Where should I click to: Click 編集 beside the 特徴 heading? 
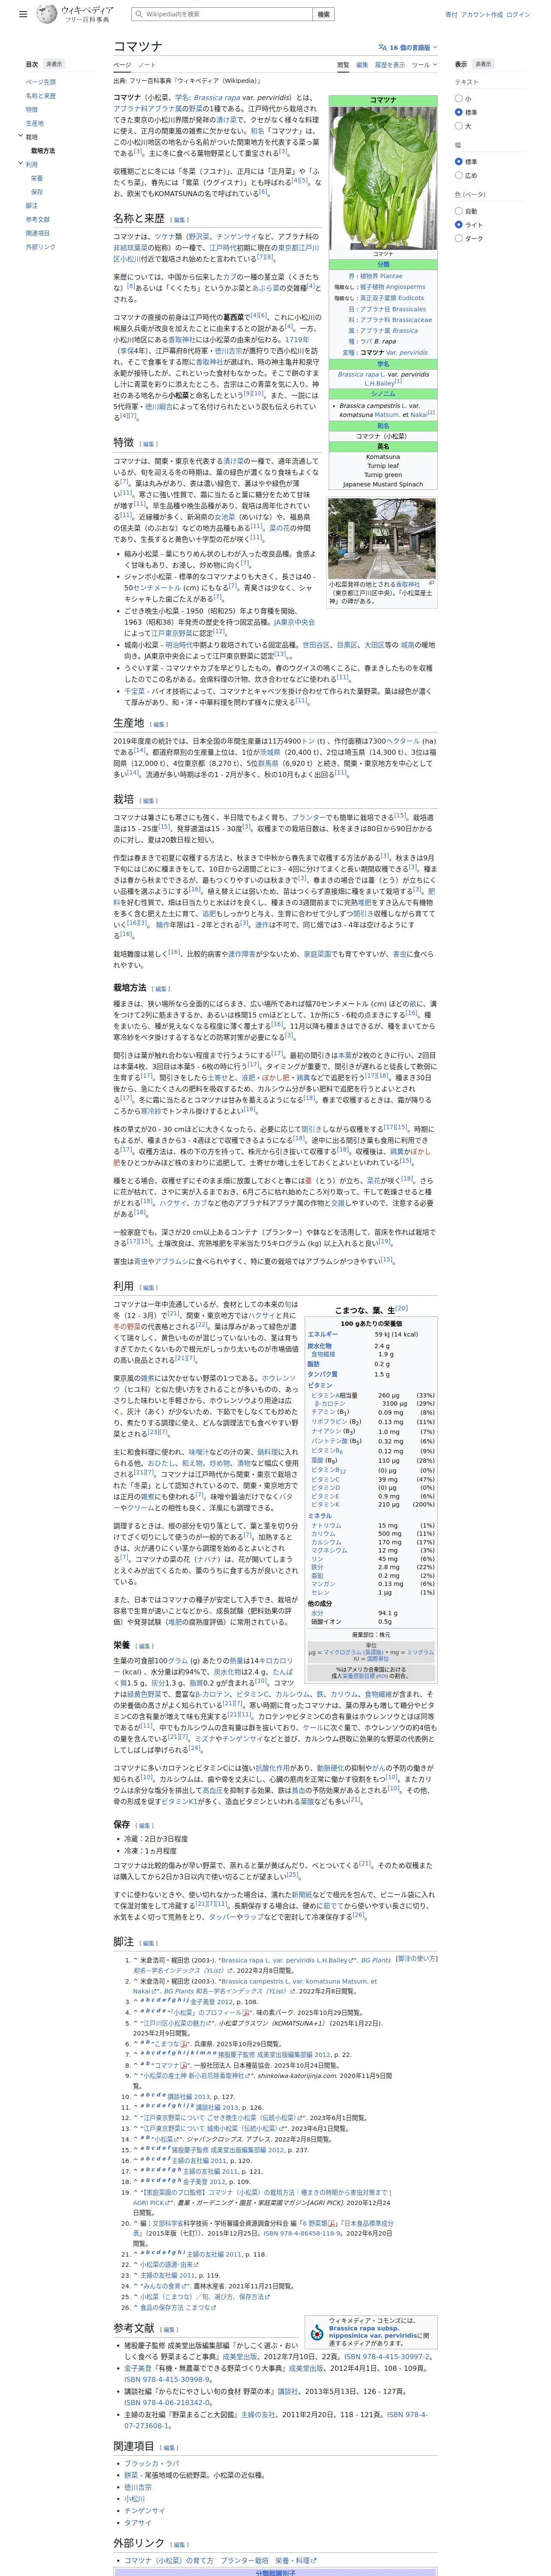point(149,444)
